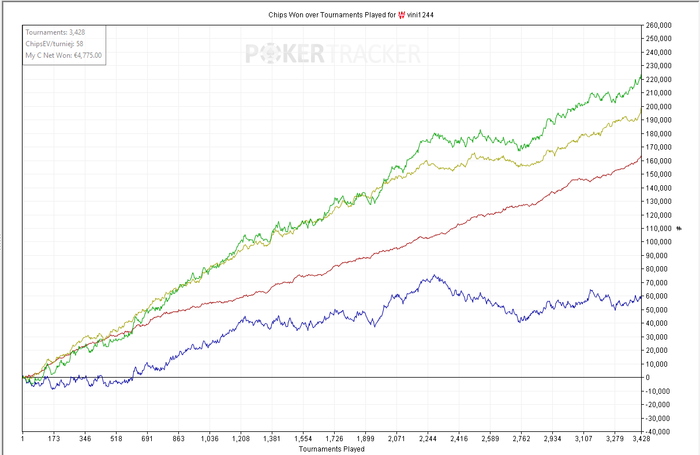Image resolution: width=700 pixels, height=455 pixels.
Task: Click y-axis label 260,000
Action: click(x=659, y=25)
